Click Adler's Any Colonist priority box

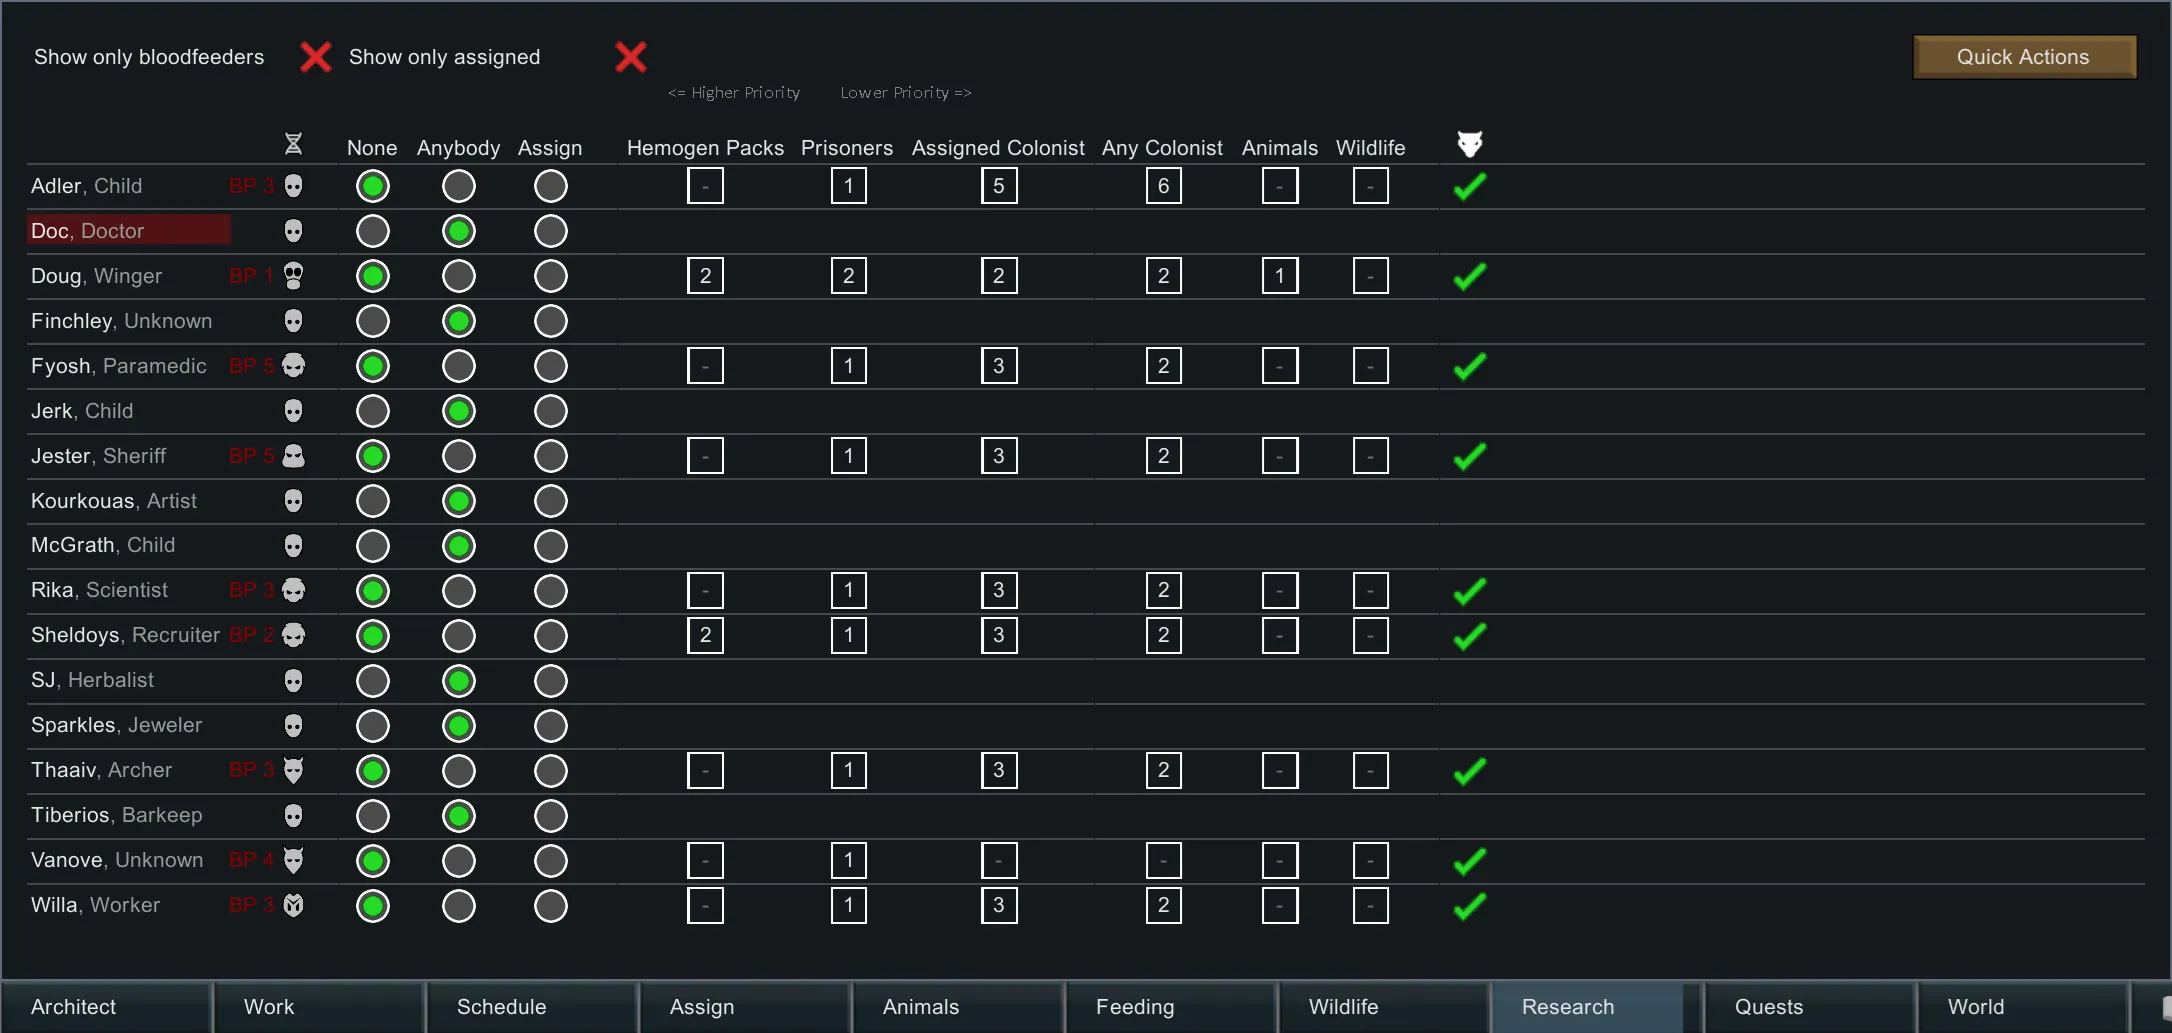click(1163, 186)
